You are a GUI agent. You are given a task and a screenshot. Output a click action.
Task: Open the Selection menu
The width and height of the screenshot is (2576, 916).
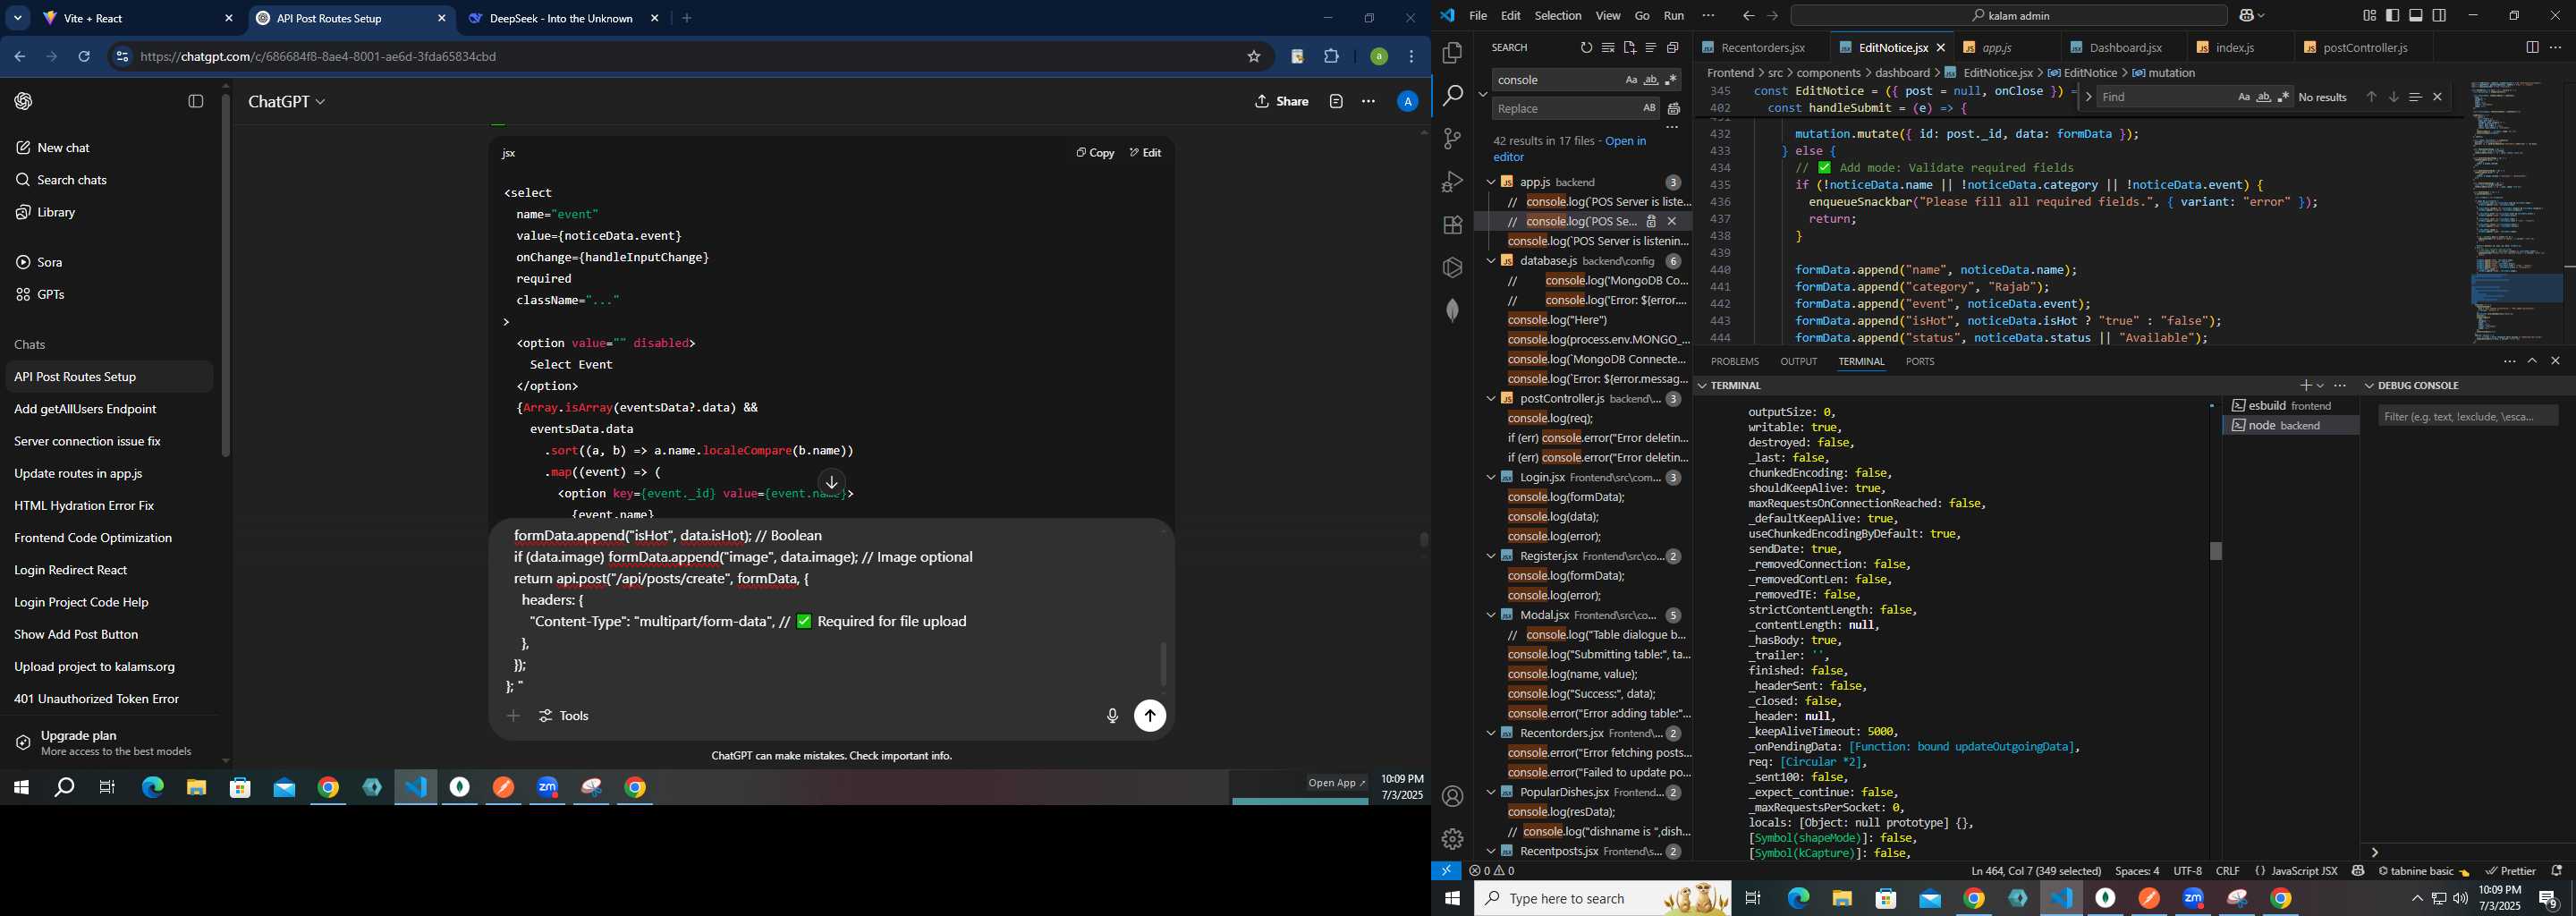[x=1558, y=16]
